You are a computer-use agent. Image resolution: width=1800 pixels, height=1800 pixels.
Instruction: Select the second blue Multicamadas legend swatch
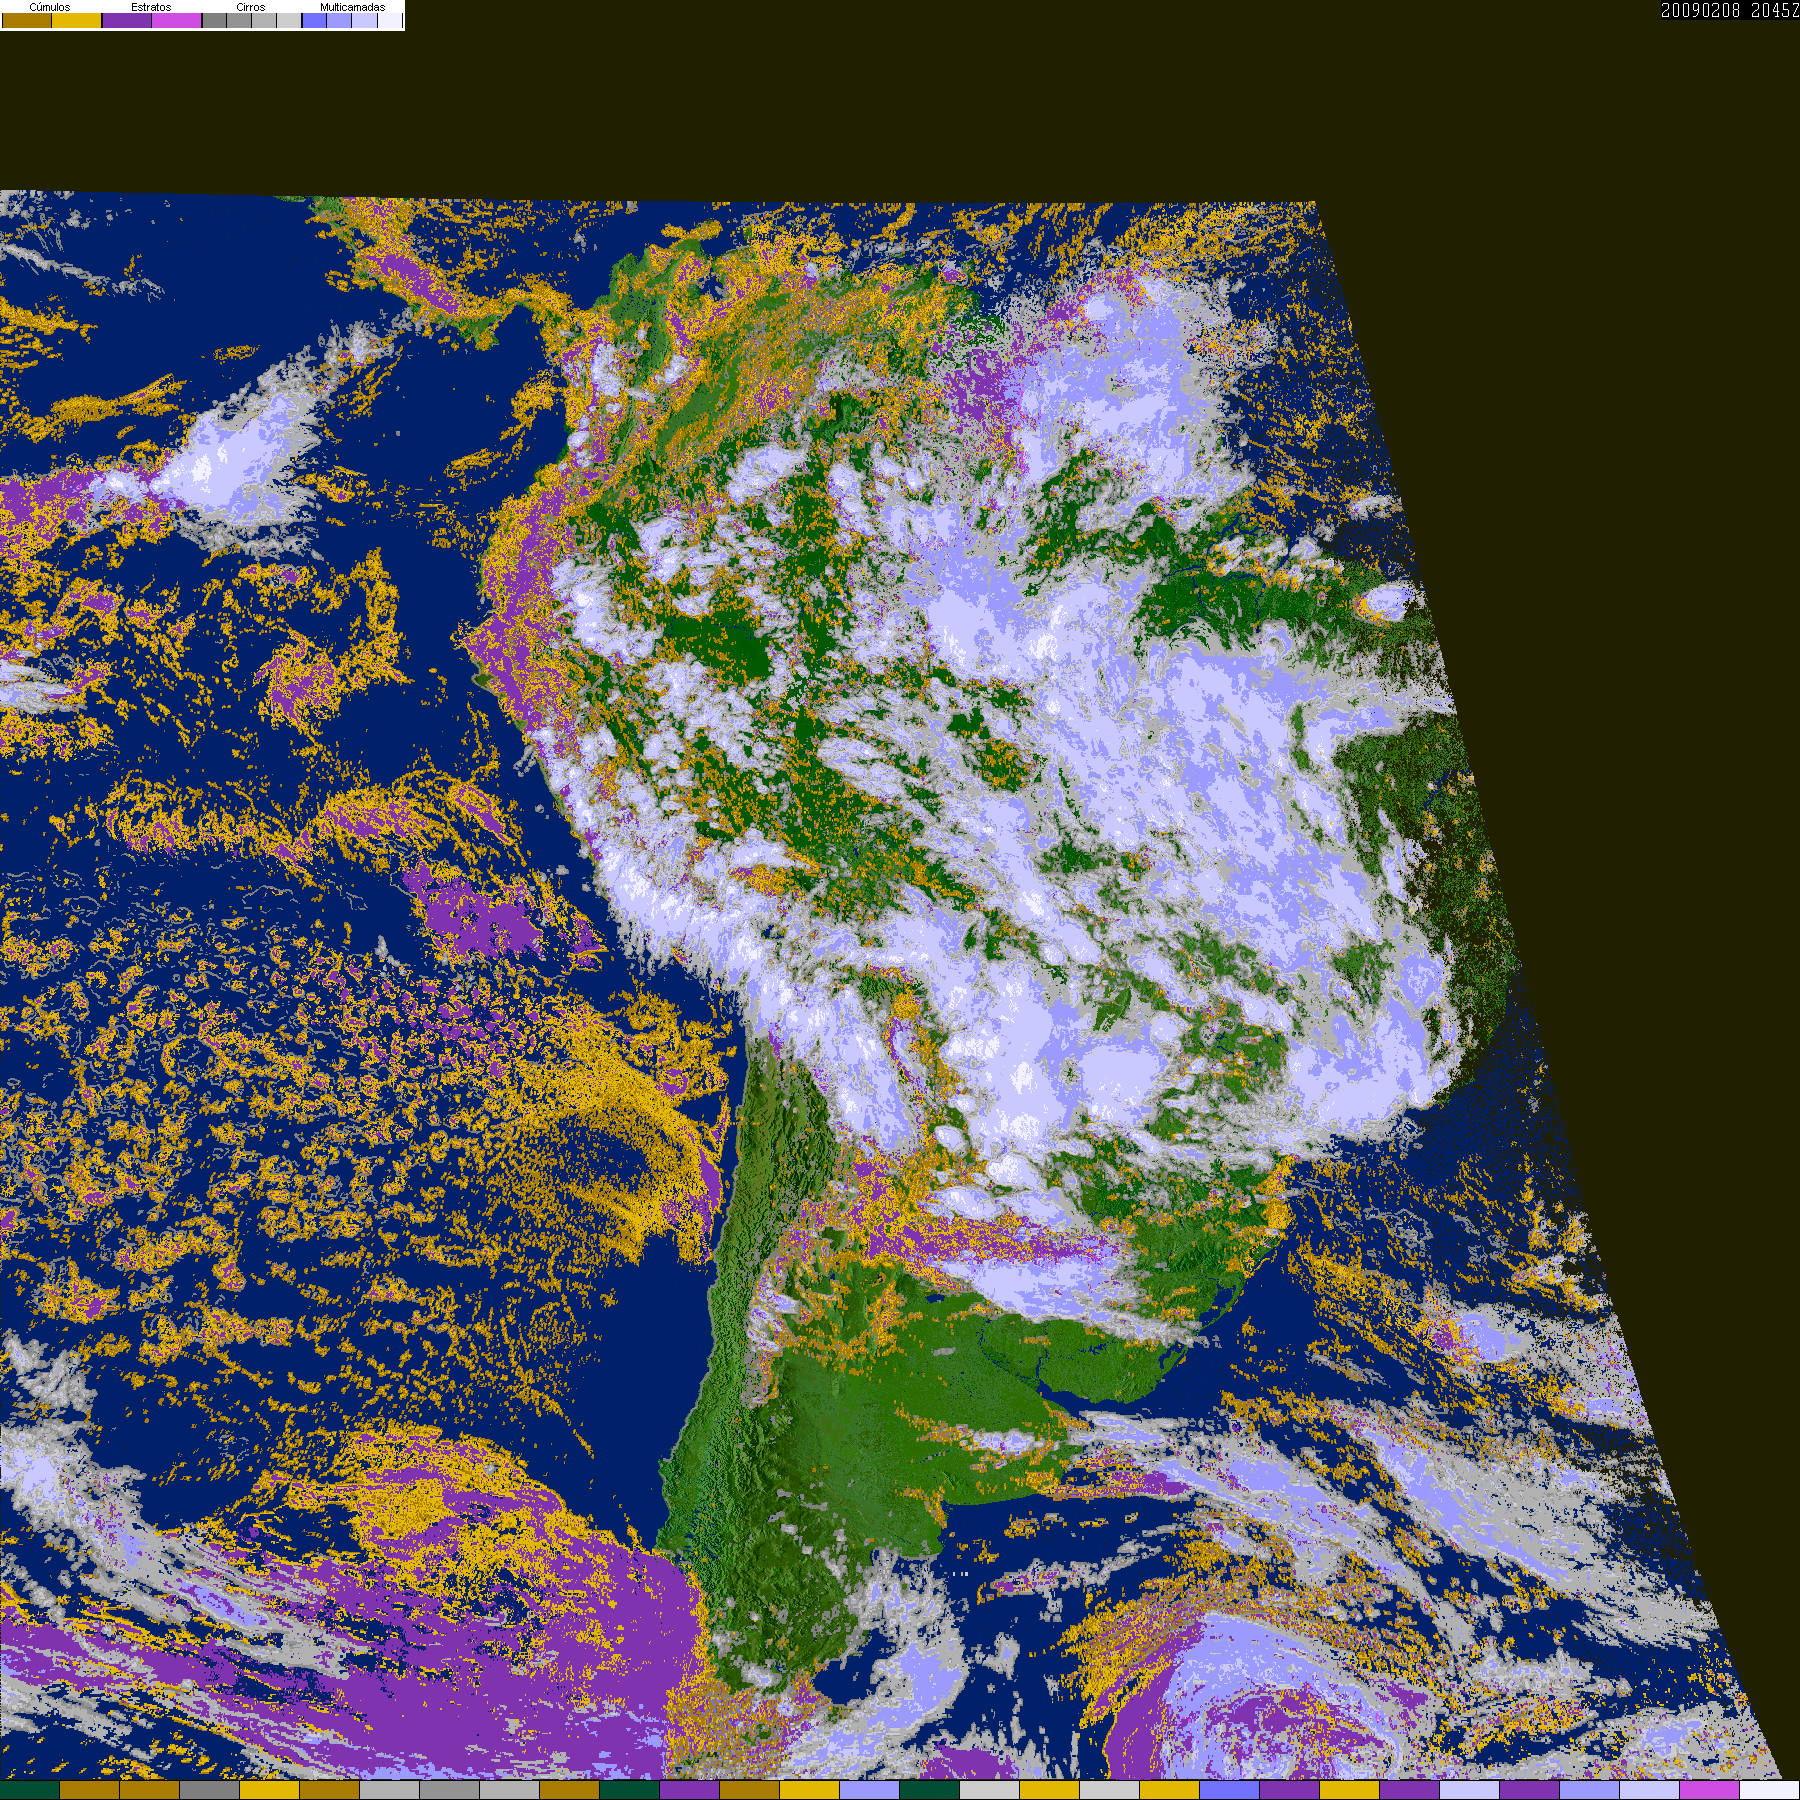(x=339, y=20)
